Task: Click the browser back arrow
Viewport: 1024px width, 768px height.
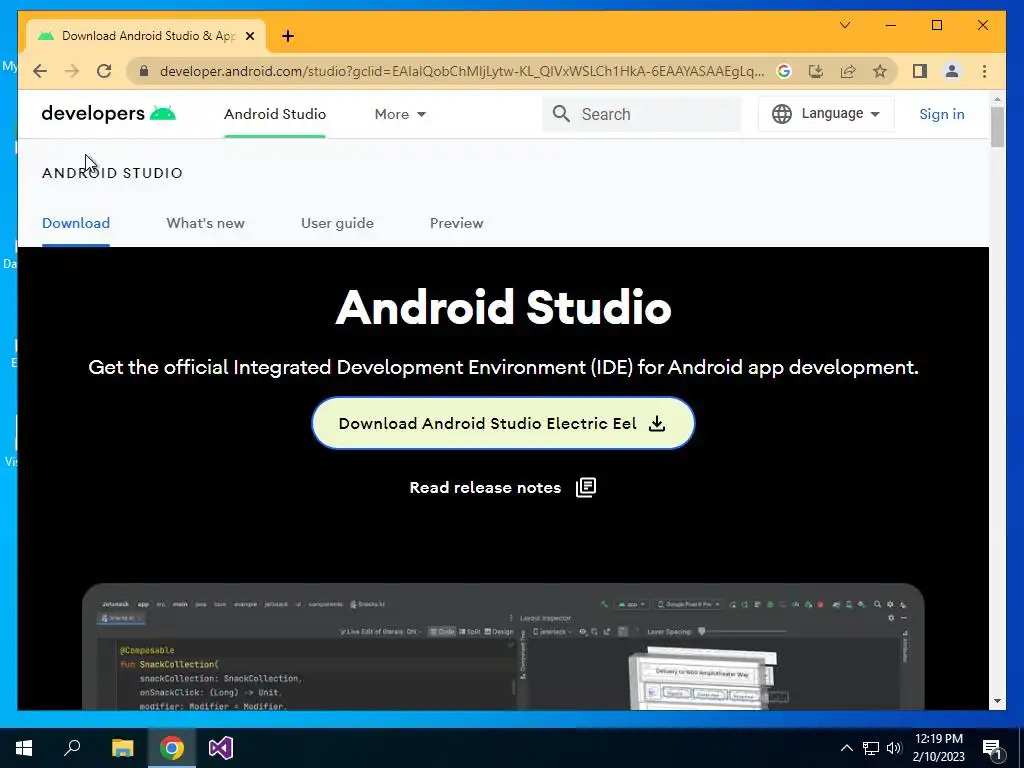Action: click(x=40, y=71)
